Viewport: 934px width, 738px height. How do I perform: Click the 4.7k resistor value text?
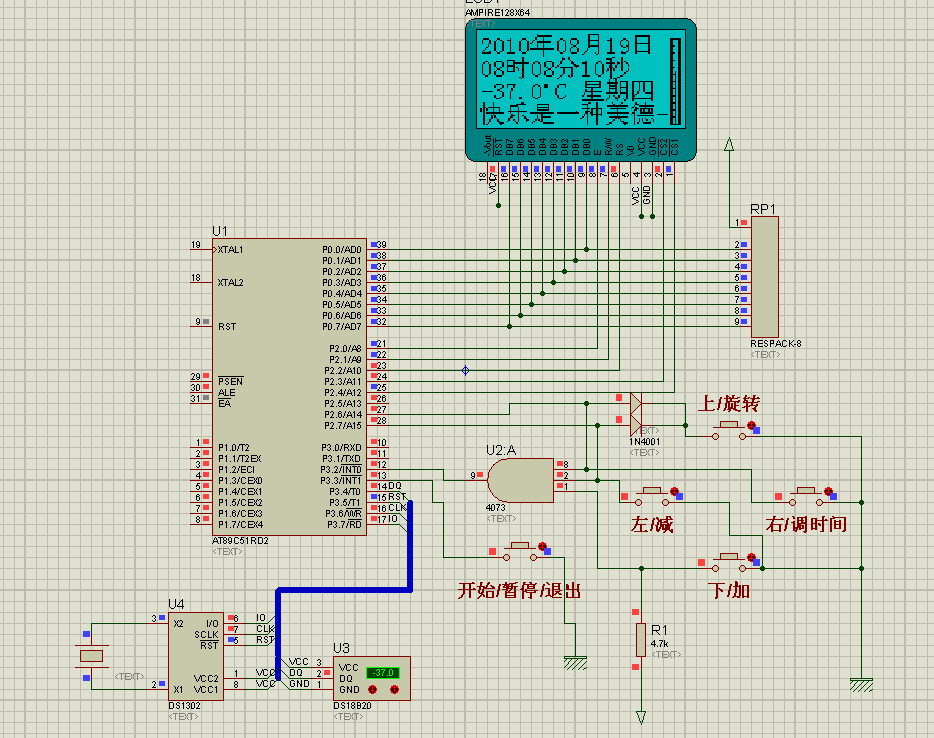click(659, 644)
